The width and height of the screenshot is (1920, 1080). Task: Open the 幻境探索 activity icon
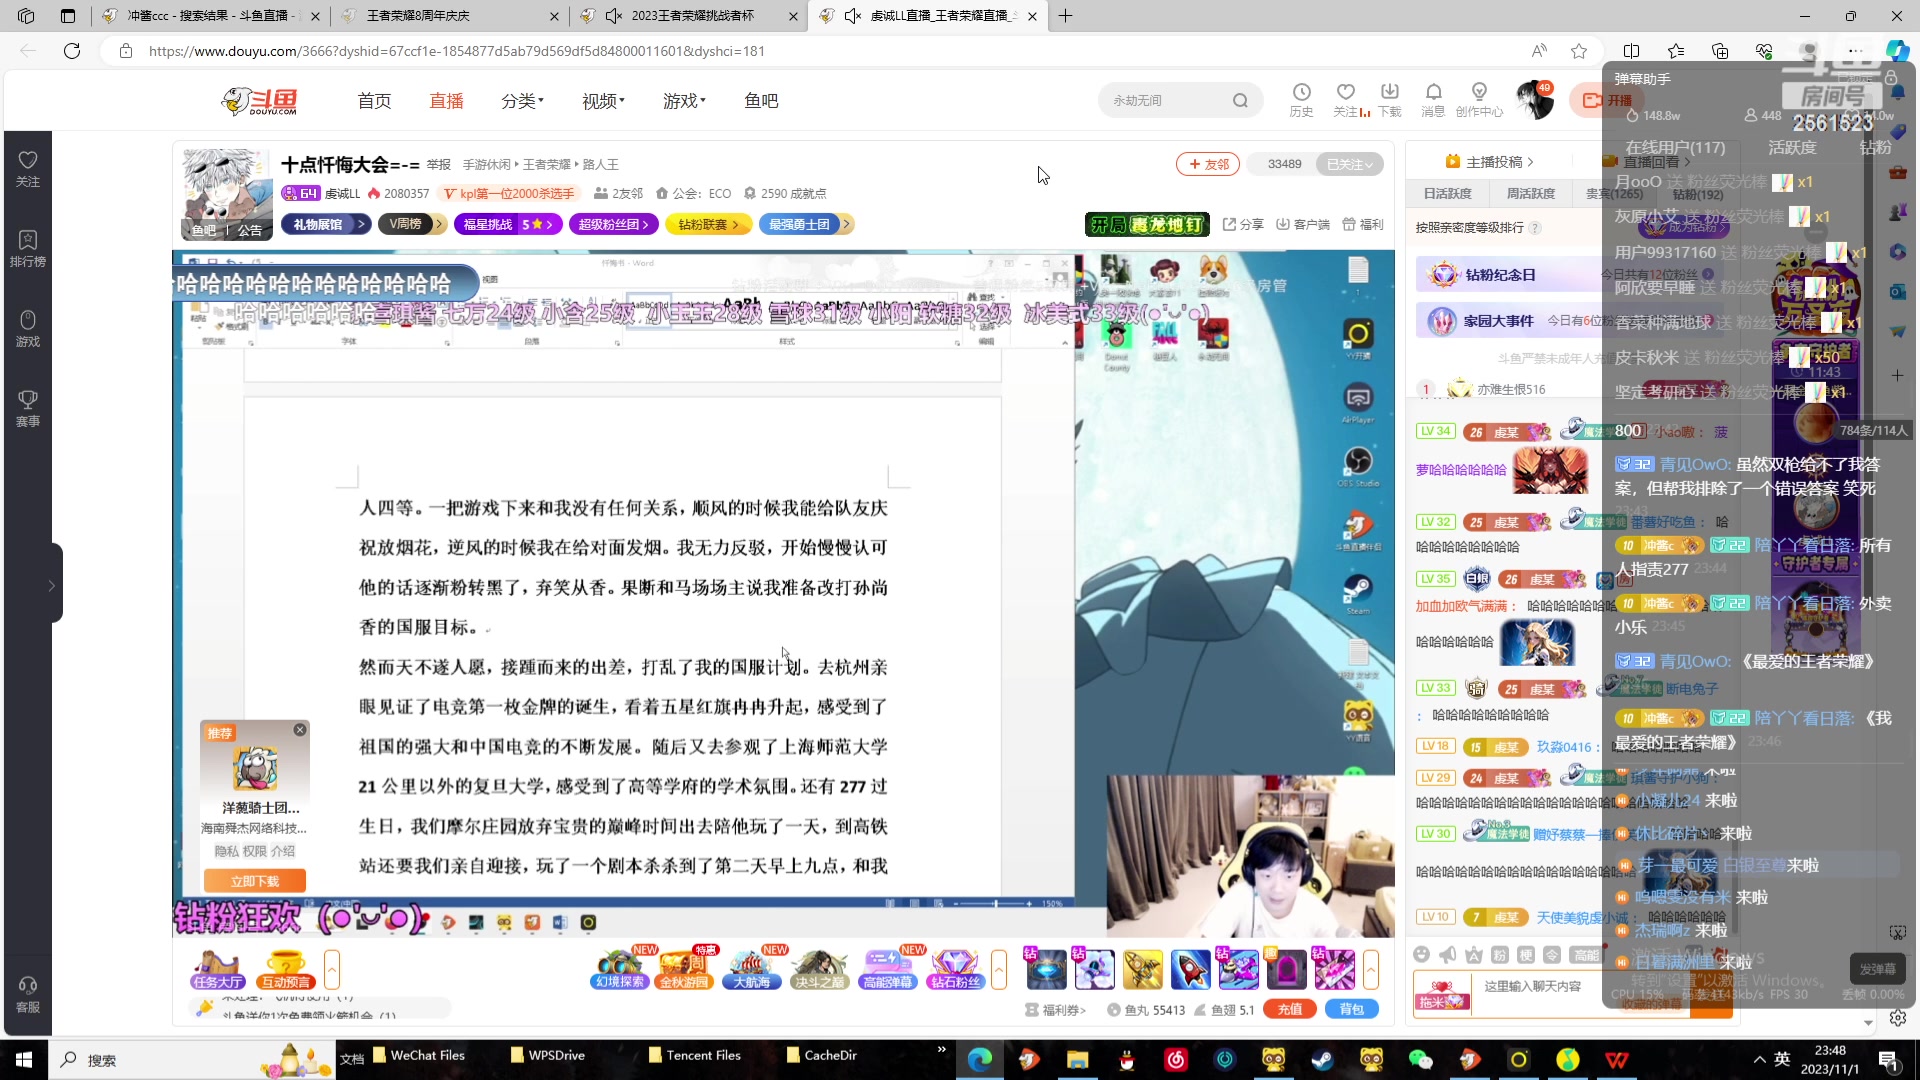621,968
